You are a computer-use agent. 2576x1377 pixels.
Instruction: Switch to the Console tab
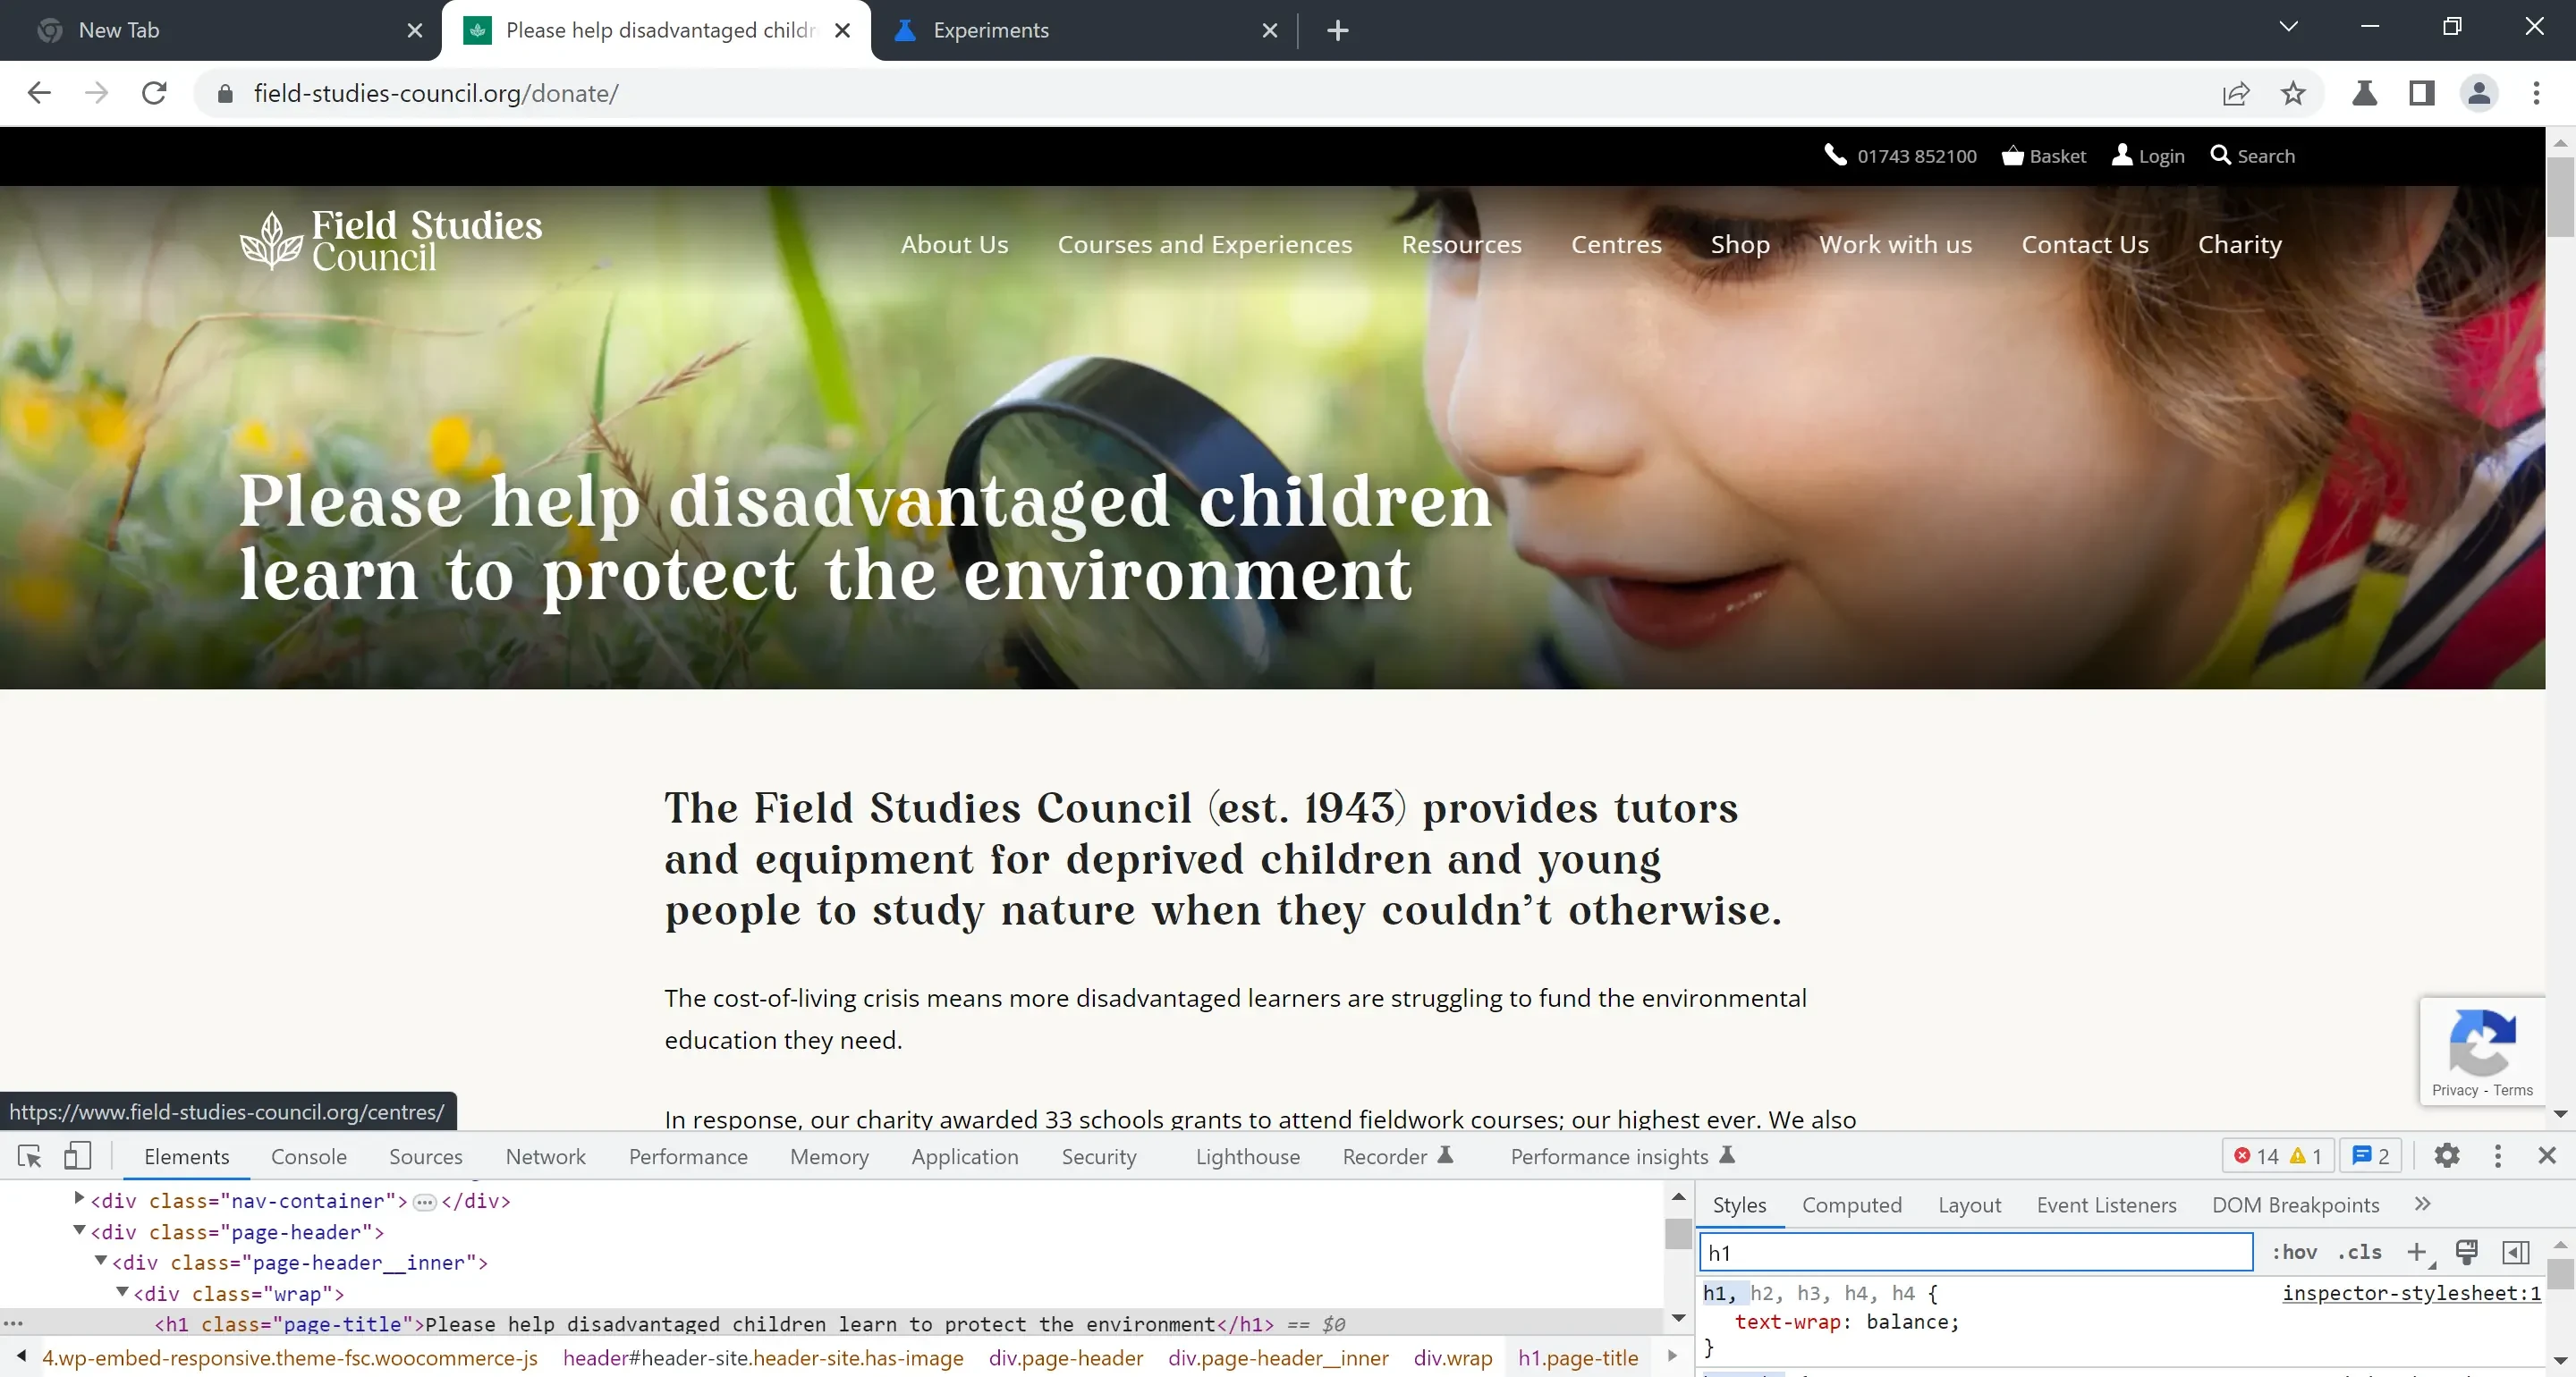point(308,1156)
